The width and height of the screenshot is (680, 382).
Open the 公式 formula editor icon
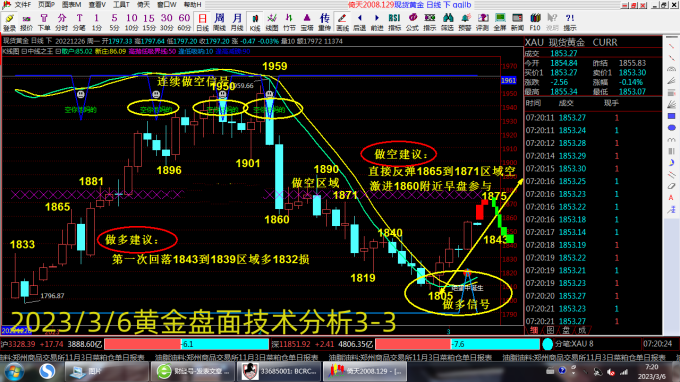412,22
